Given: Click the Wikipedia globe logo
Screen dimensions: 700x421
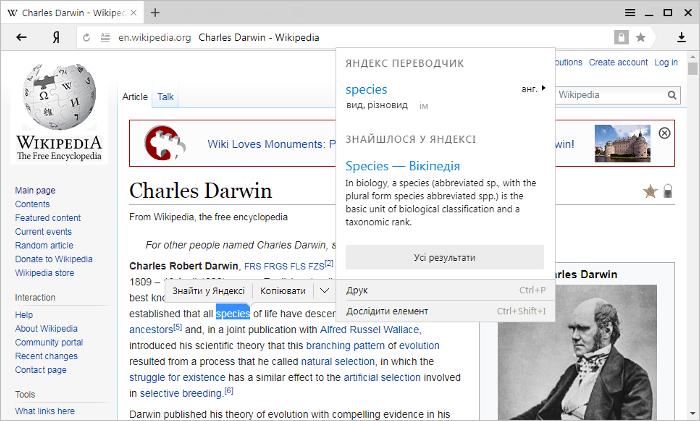Looking at the screenshot, I should coord(59,97).
